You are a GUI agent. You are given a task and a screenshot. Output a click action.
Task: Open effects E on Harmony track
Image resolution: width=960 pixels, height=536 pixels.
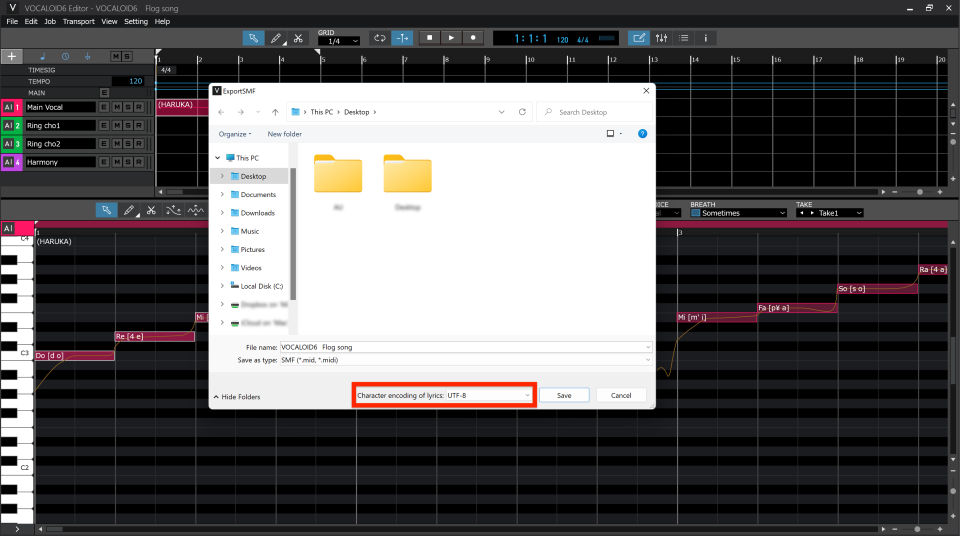[x=104, y=162]
